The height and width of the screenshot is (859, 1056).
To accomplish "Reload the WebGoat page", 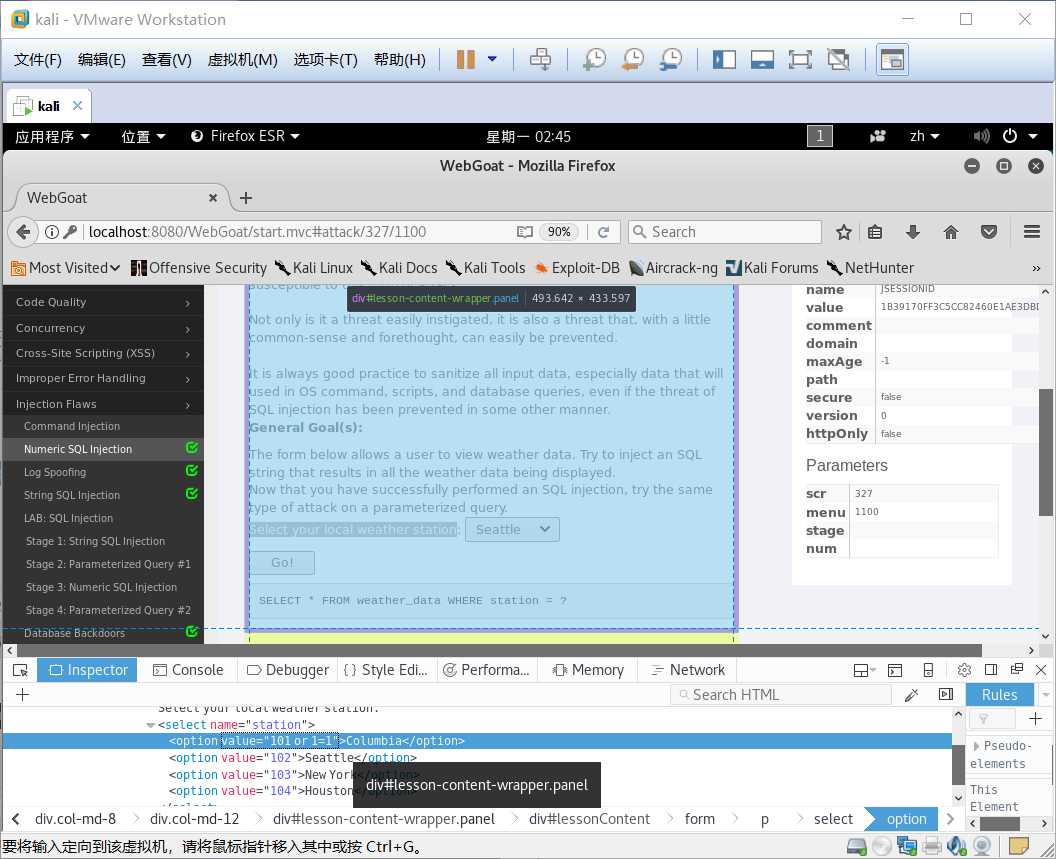I will pos(603,232).
